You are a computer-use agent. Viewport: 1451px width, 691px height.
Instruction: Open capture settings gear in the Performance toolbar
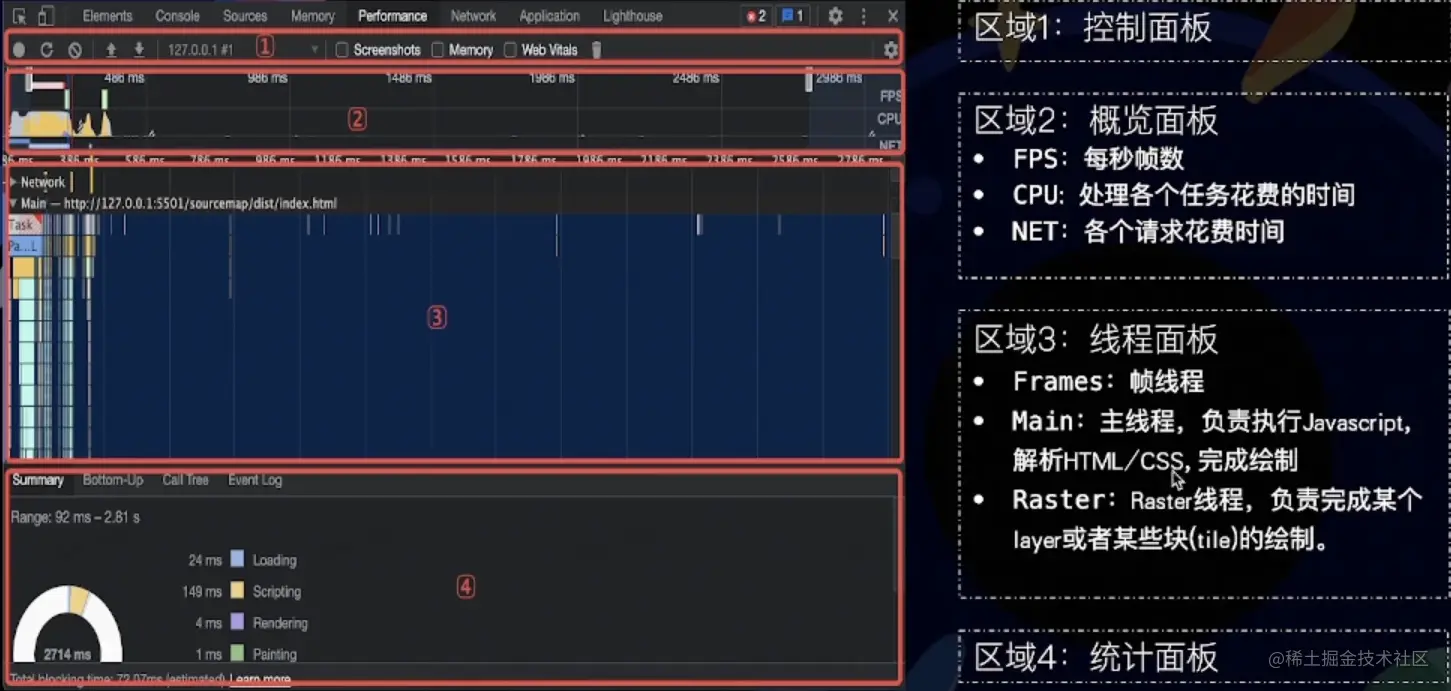[x=890, y=49]
